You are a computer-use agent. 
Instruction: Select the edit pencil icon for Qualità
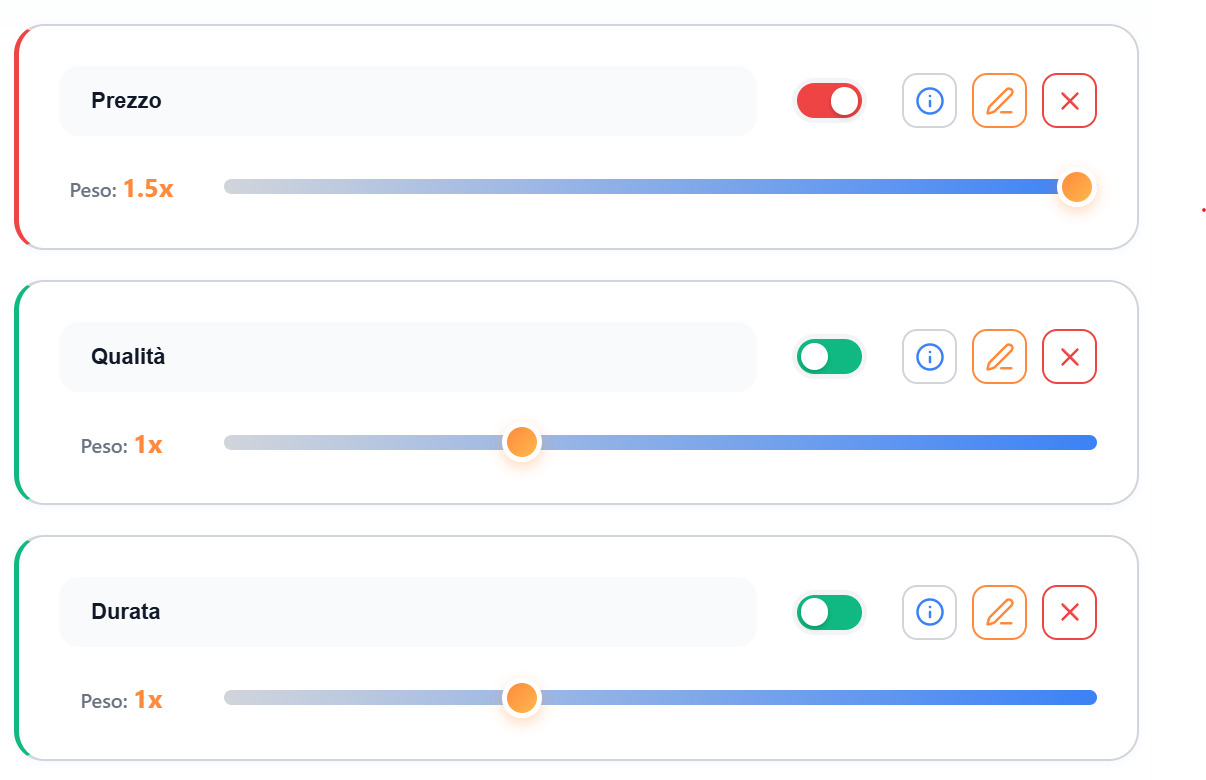point(999,356)
